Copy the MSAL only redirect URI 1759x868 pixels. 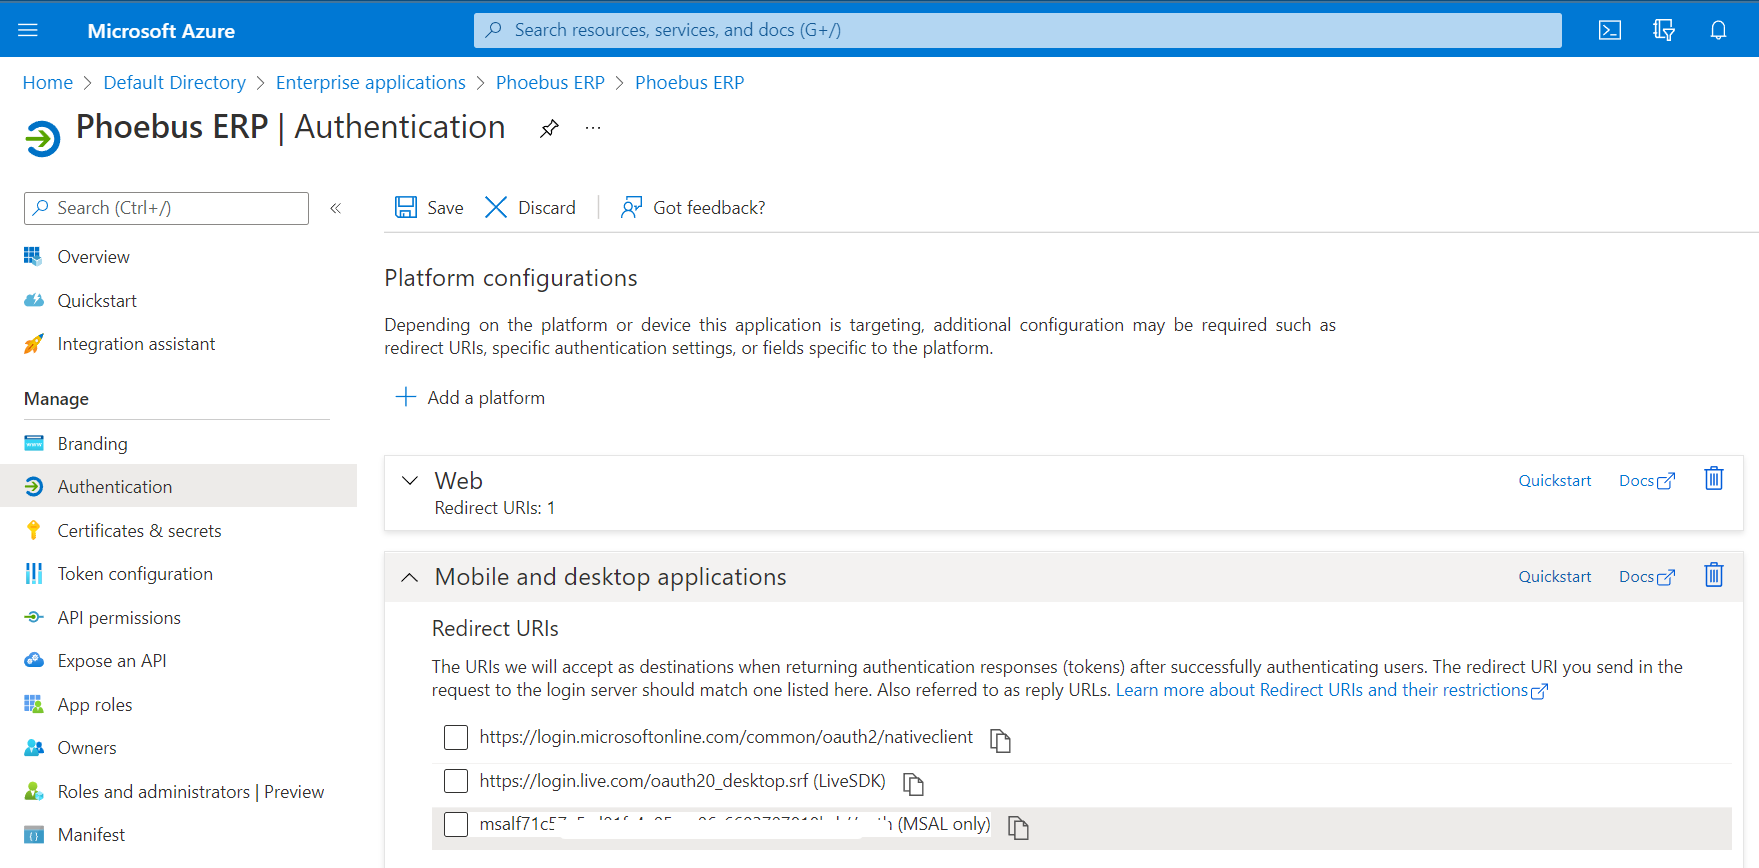pos(1018,827)
